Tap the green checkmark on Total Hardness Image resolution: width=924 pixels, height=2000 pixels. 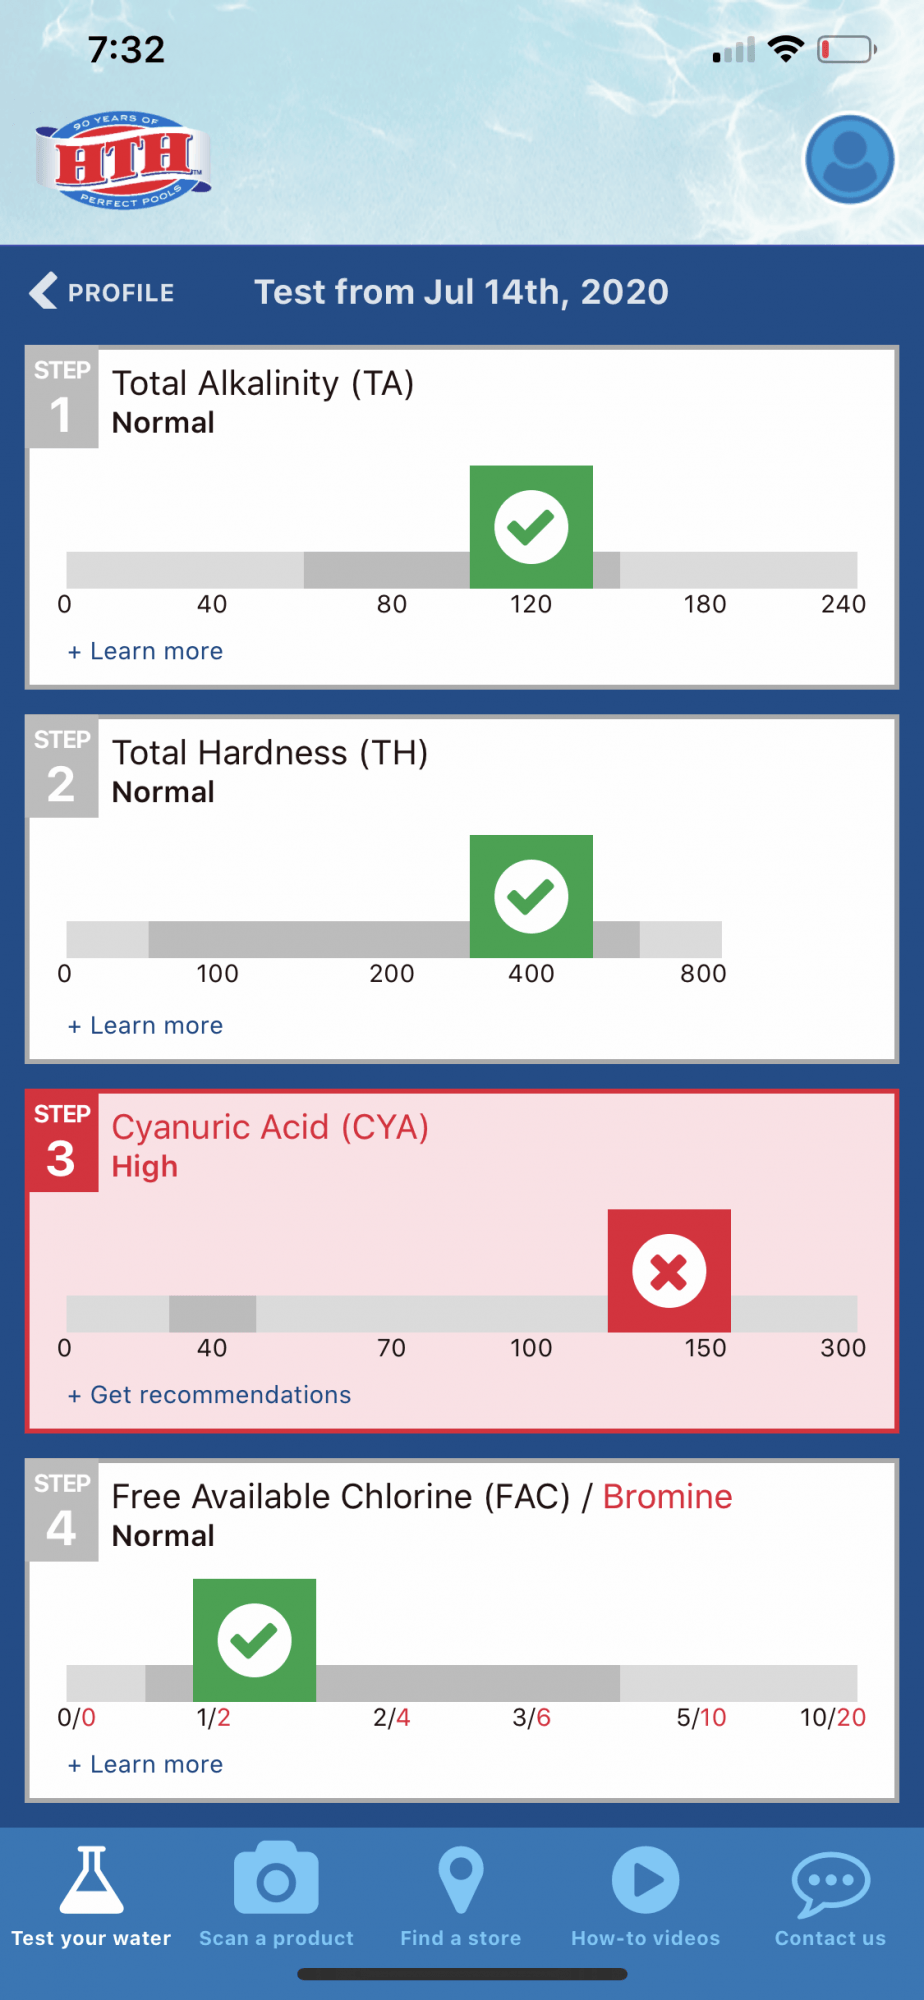click(531, 896)
